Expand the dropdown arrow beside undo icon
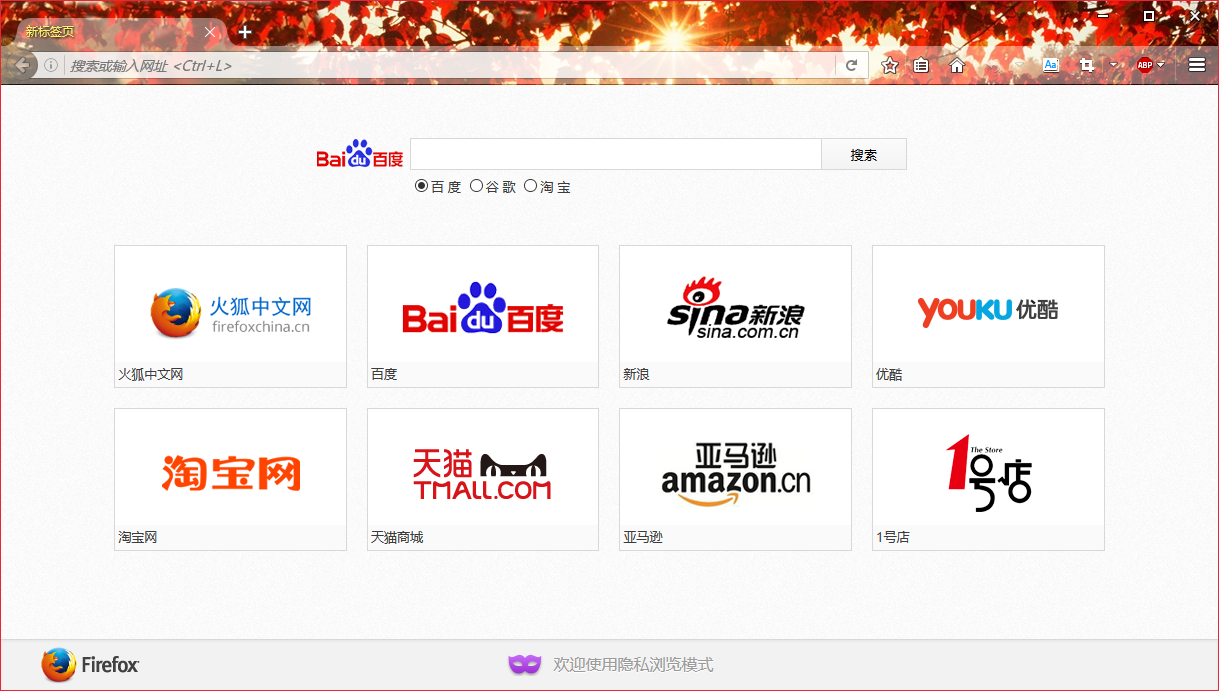 click(x=1020, y=66)
